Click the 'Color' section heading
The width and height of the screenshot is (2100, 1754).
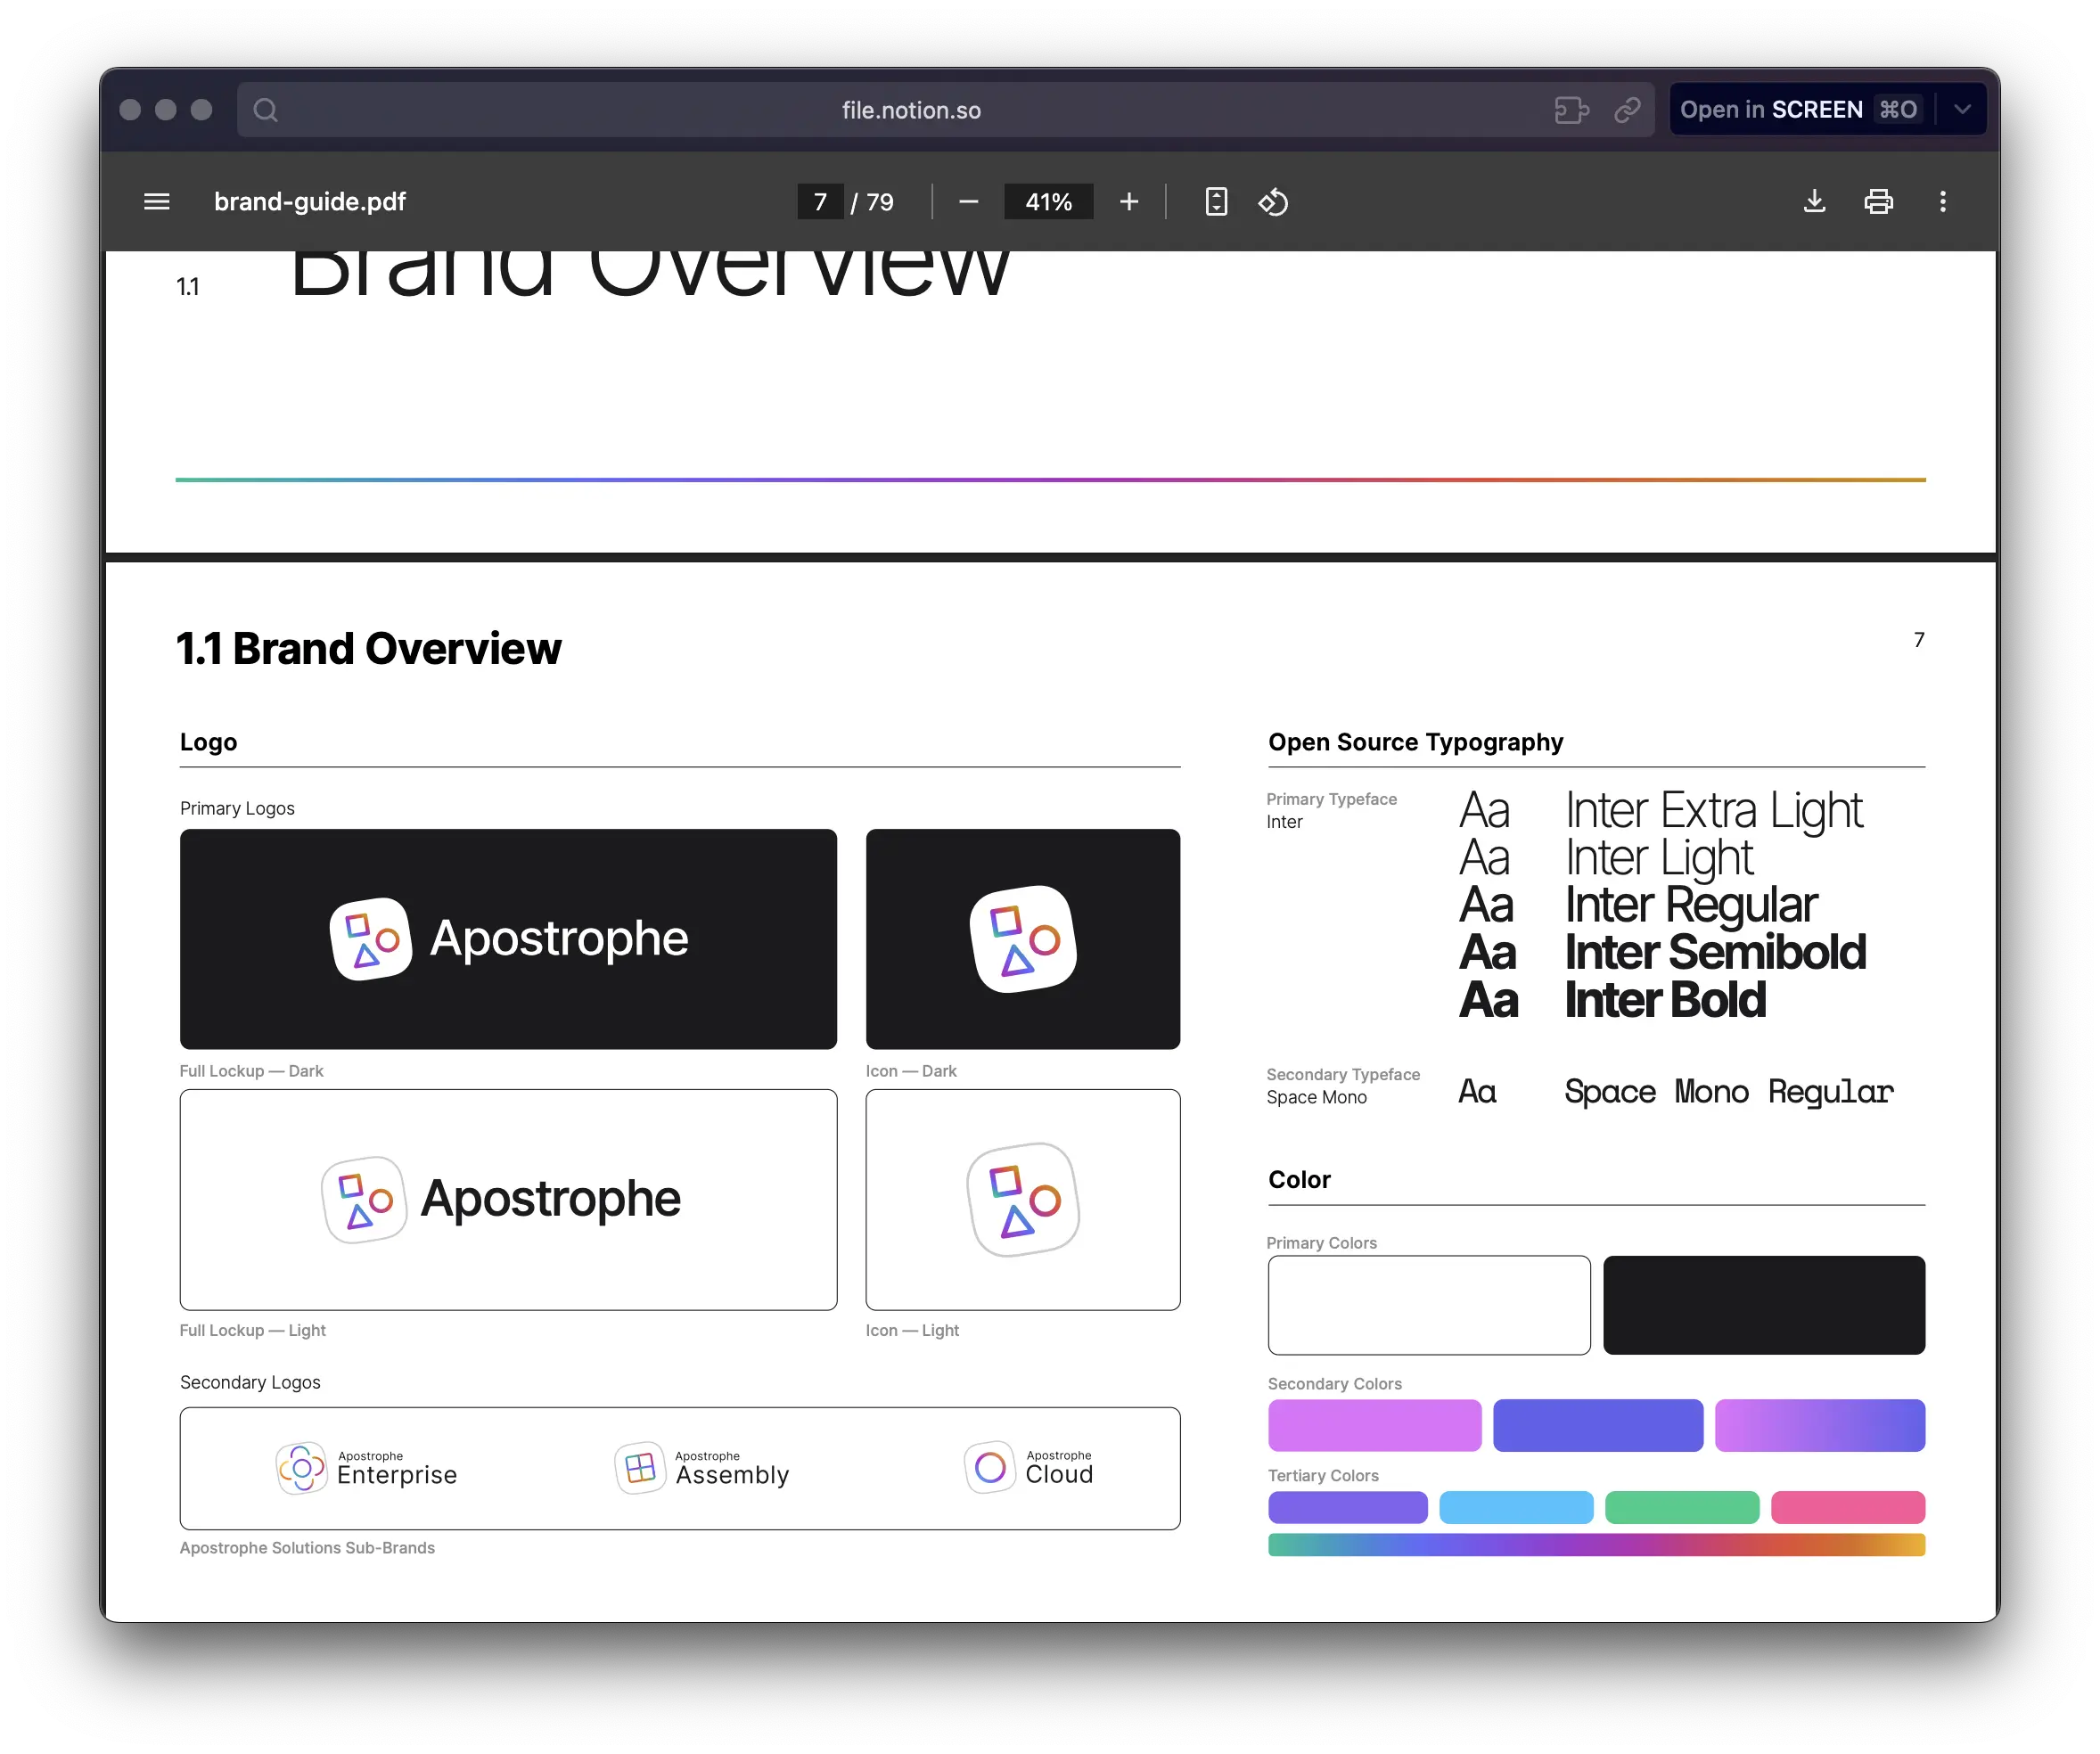click(1299, 1180)
